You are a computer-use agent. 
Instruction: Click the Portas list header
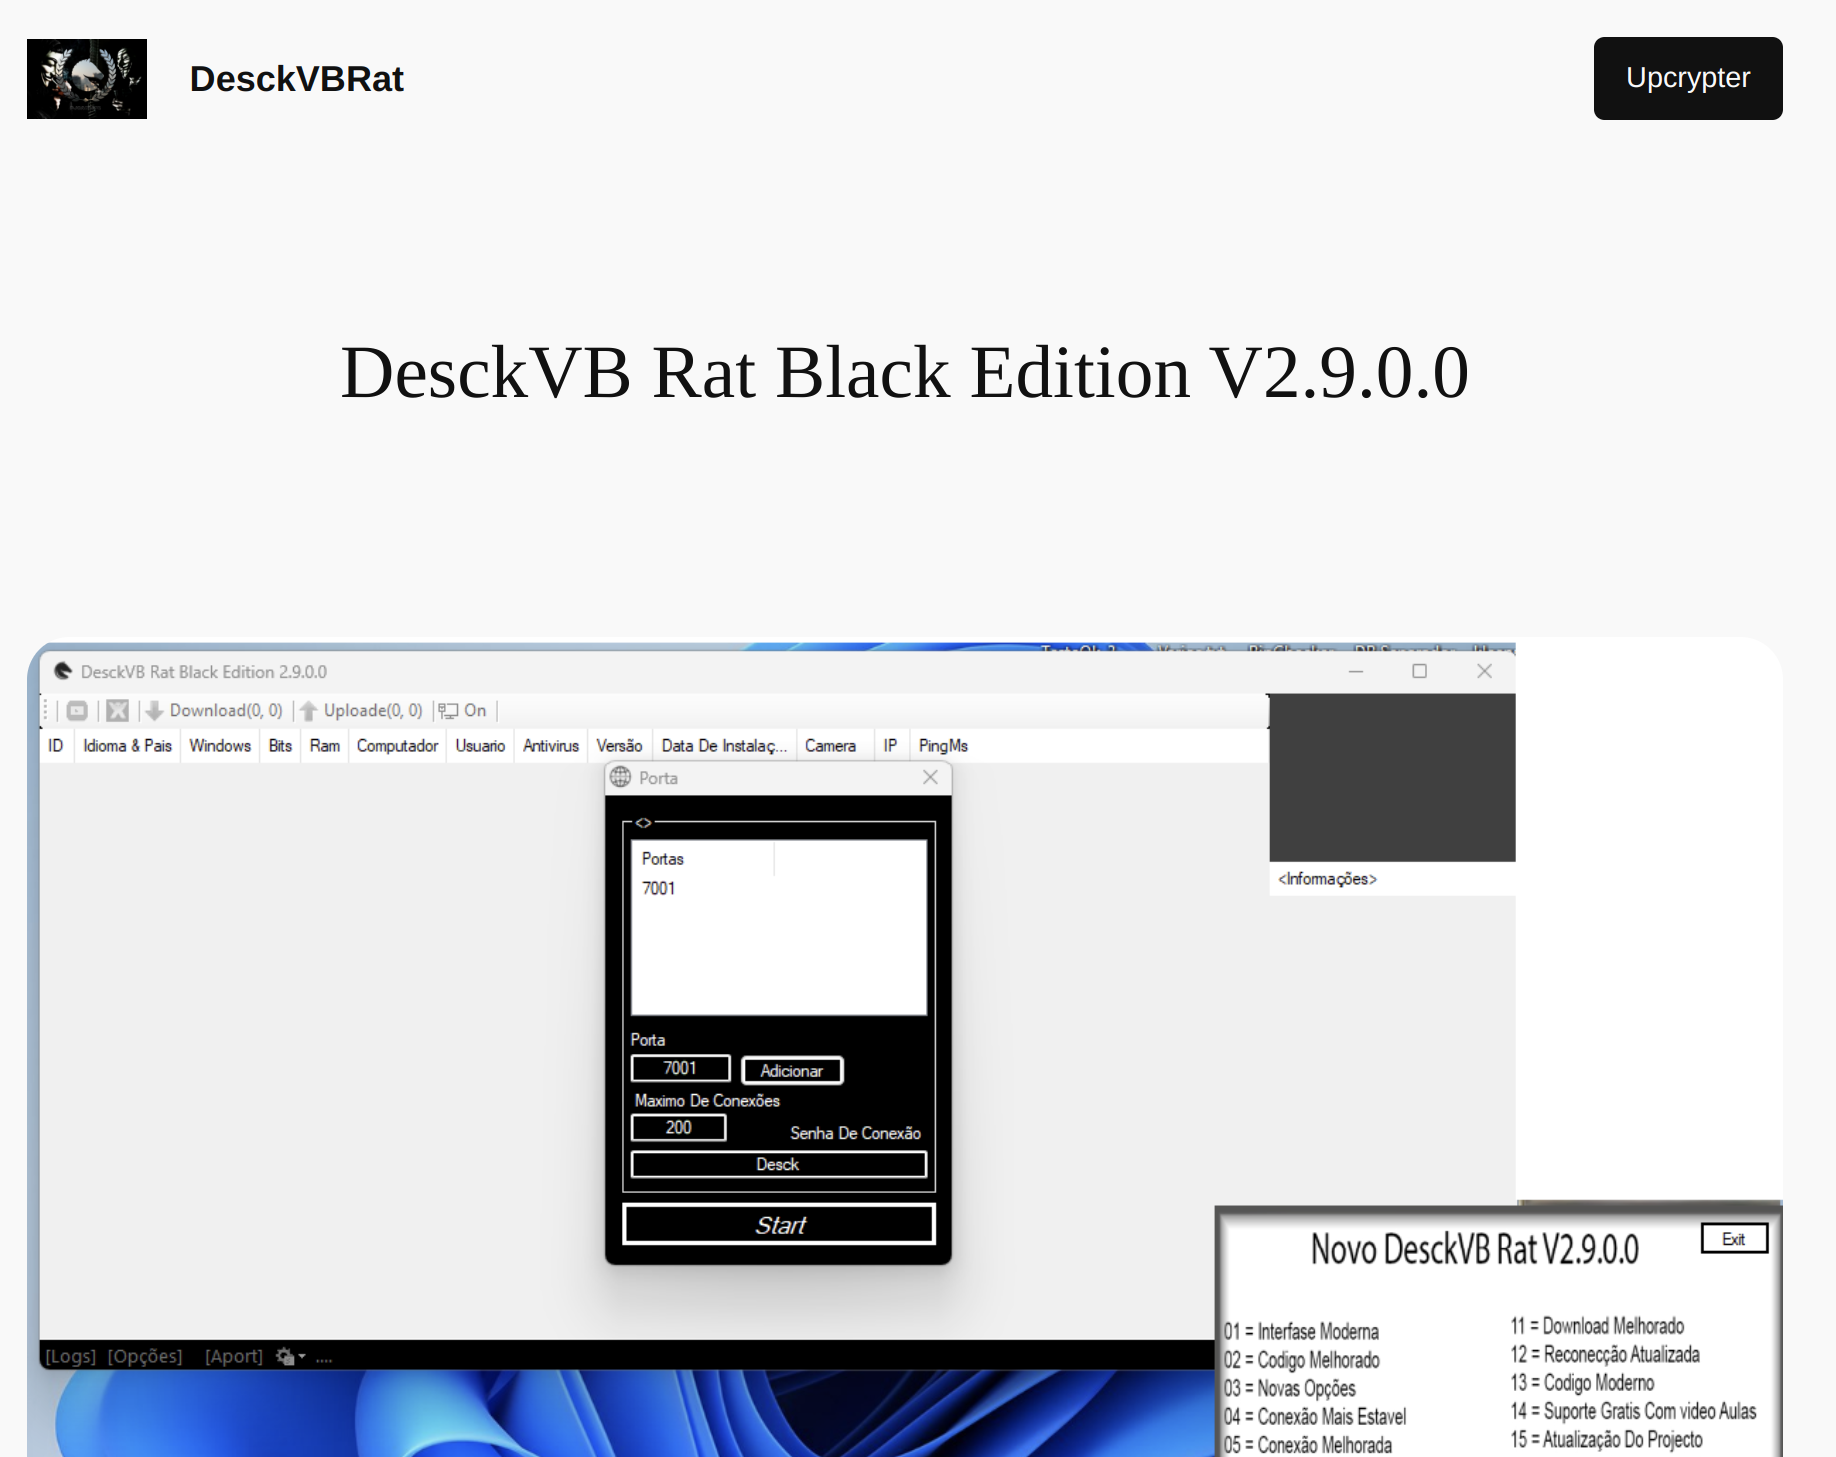click(703, 859)
